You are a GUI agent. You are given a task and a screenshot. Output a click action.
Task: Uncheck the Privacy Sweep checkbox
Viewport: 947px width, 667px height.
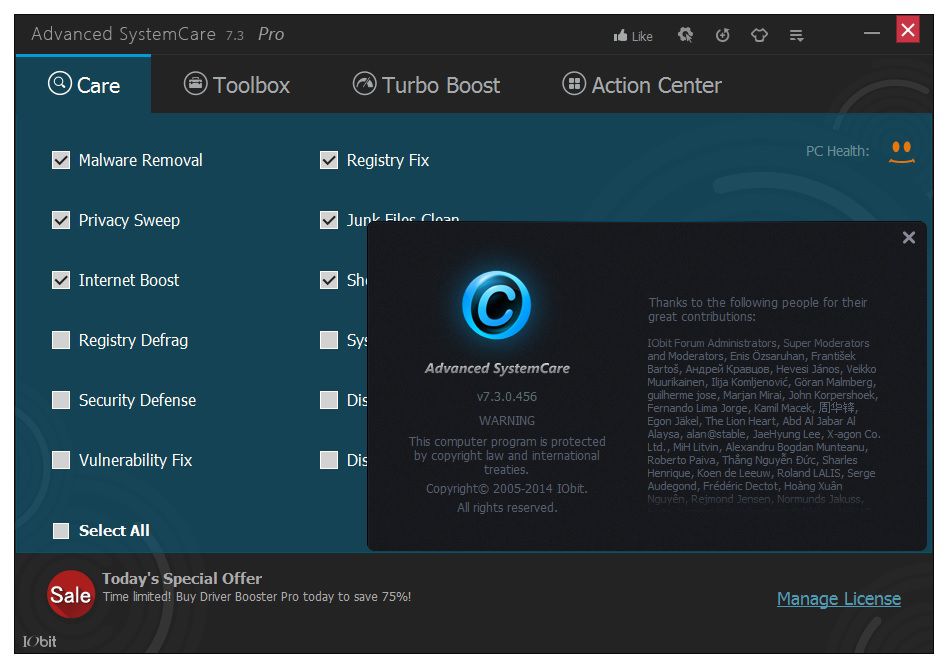(61, 220)
